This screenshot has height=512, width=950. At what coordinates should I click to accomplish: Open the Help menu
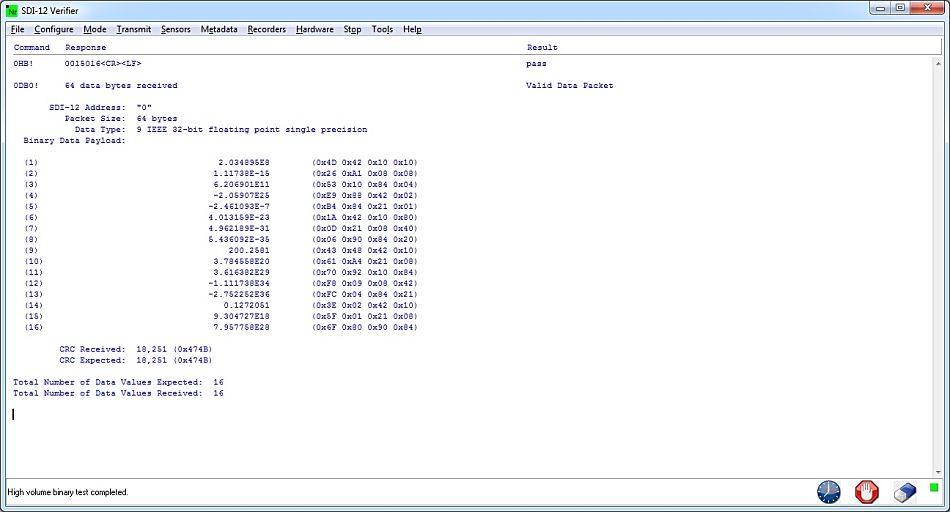412,29
